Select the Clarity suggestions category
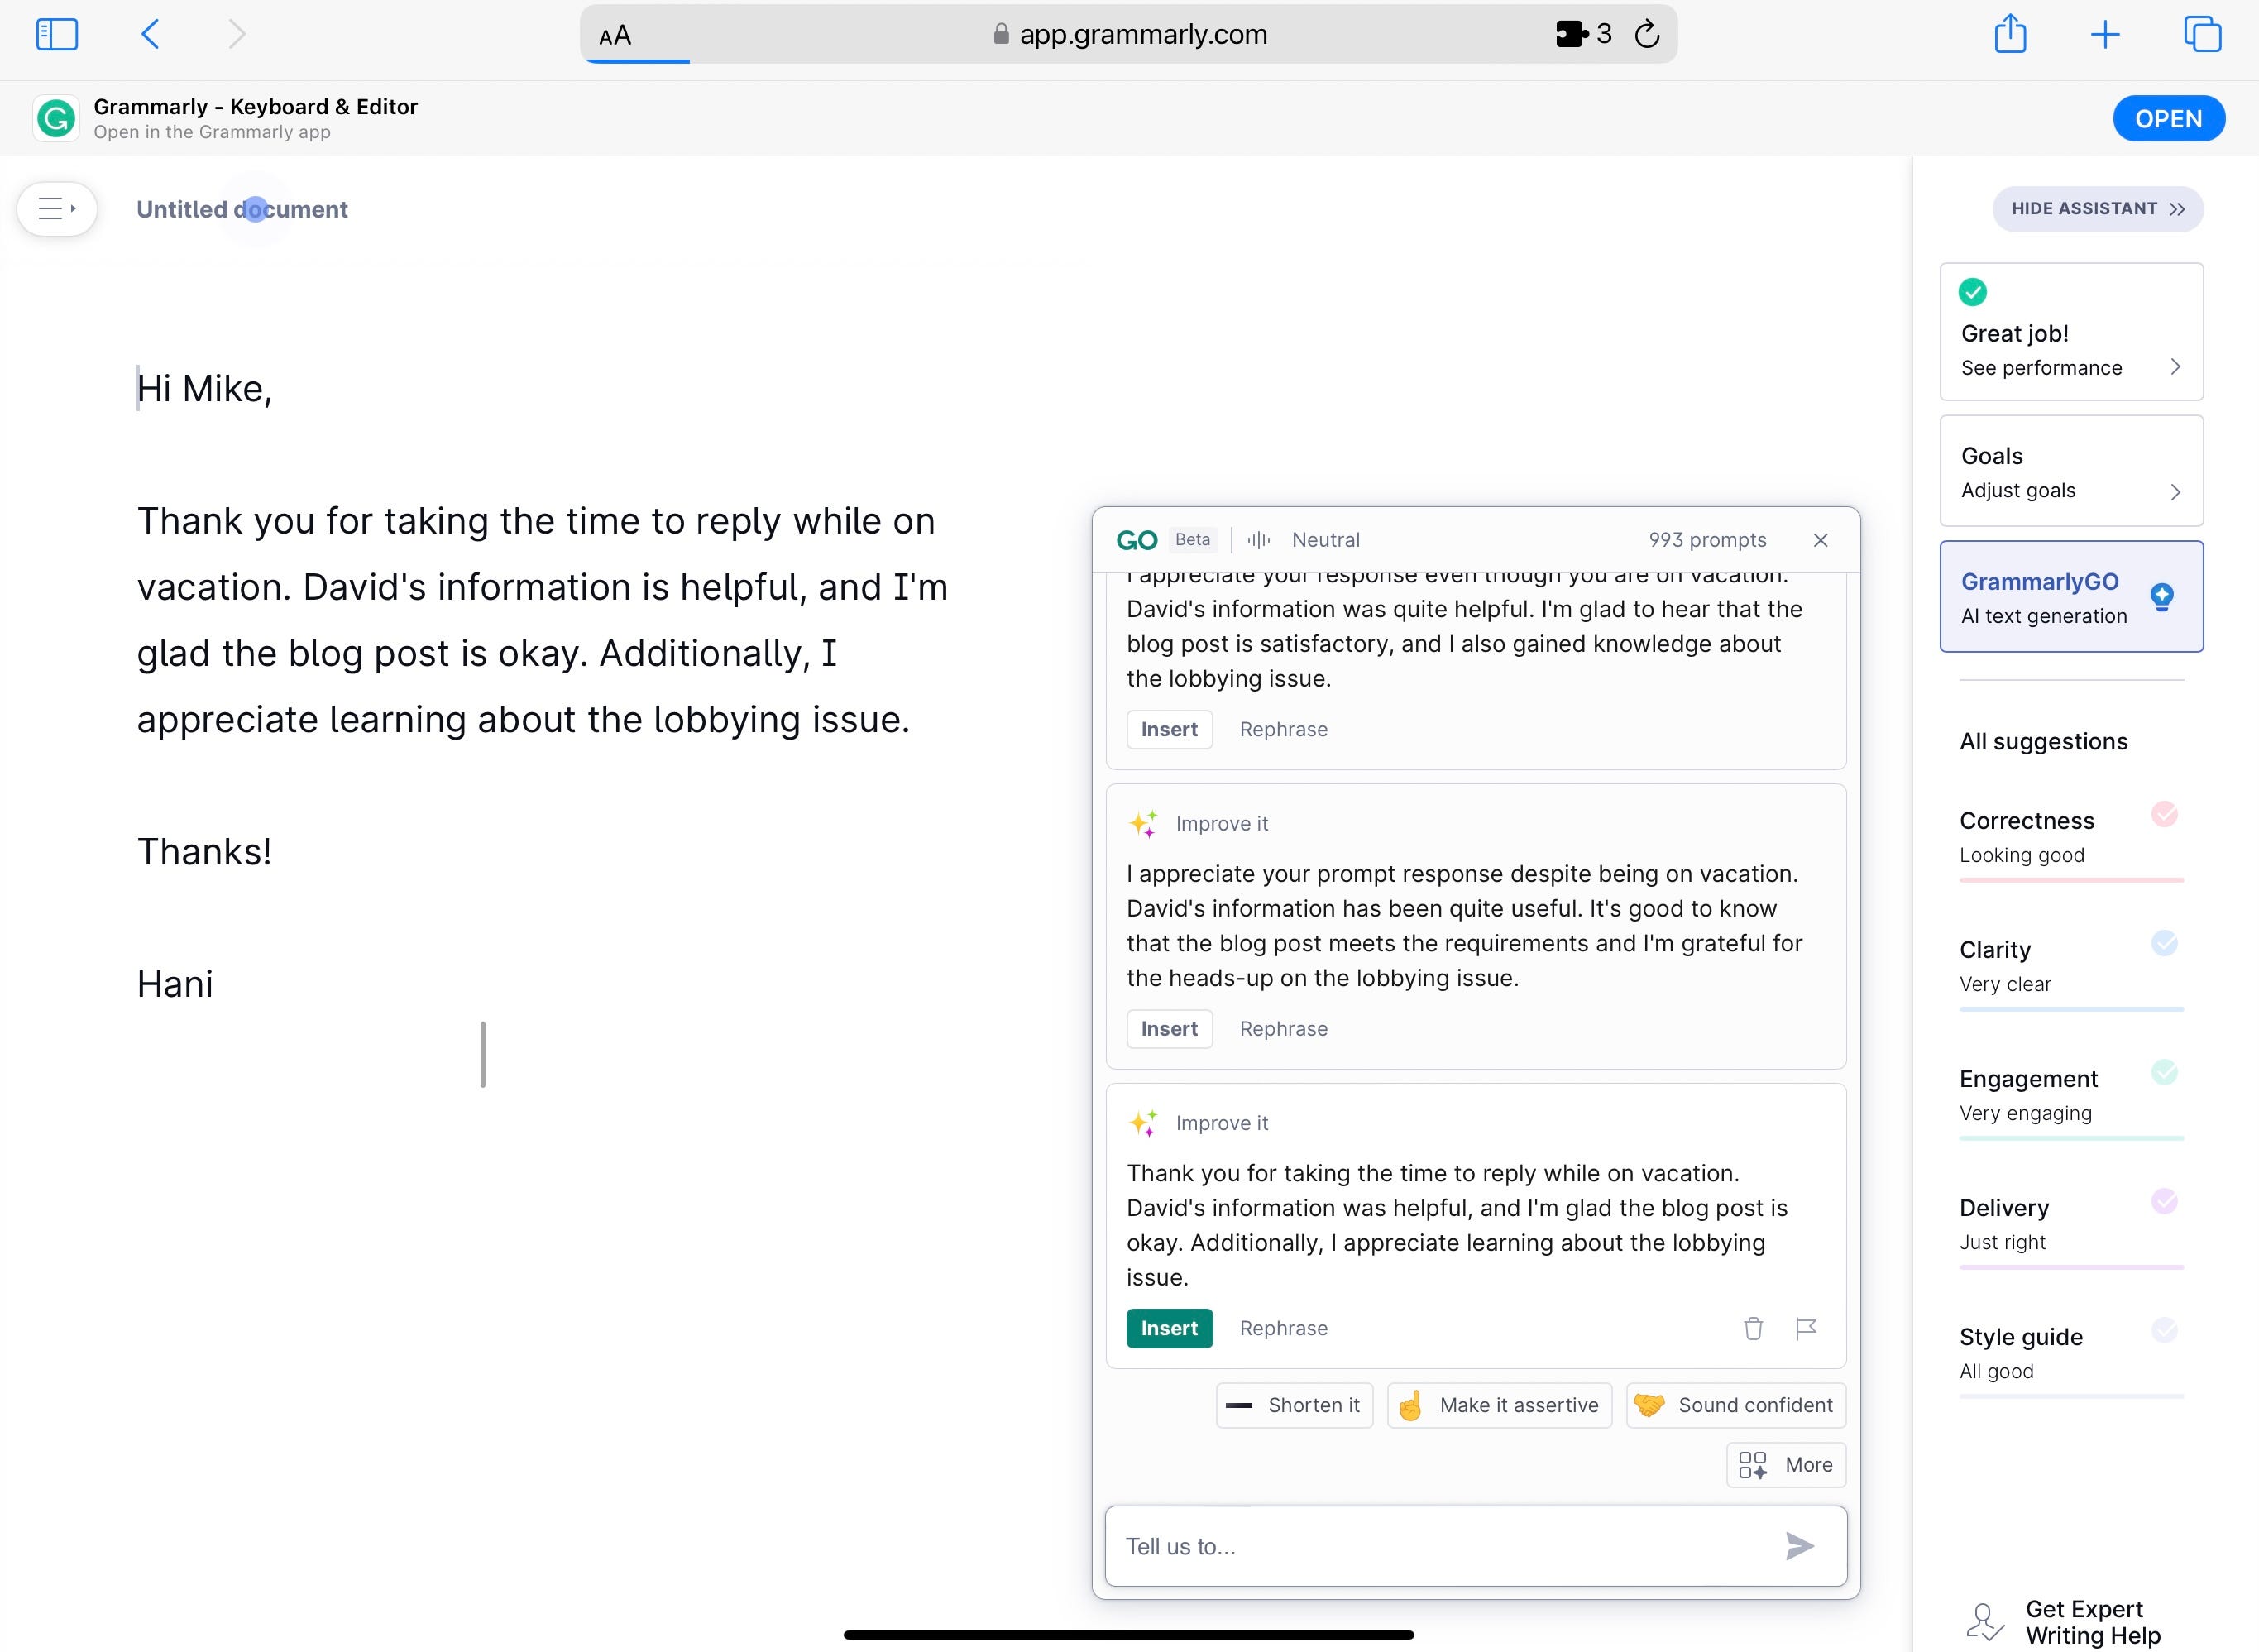Viewport: 2259px width, 1652px height. pyautogui.click(x=2071, y=964)
